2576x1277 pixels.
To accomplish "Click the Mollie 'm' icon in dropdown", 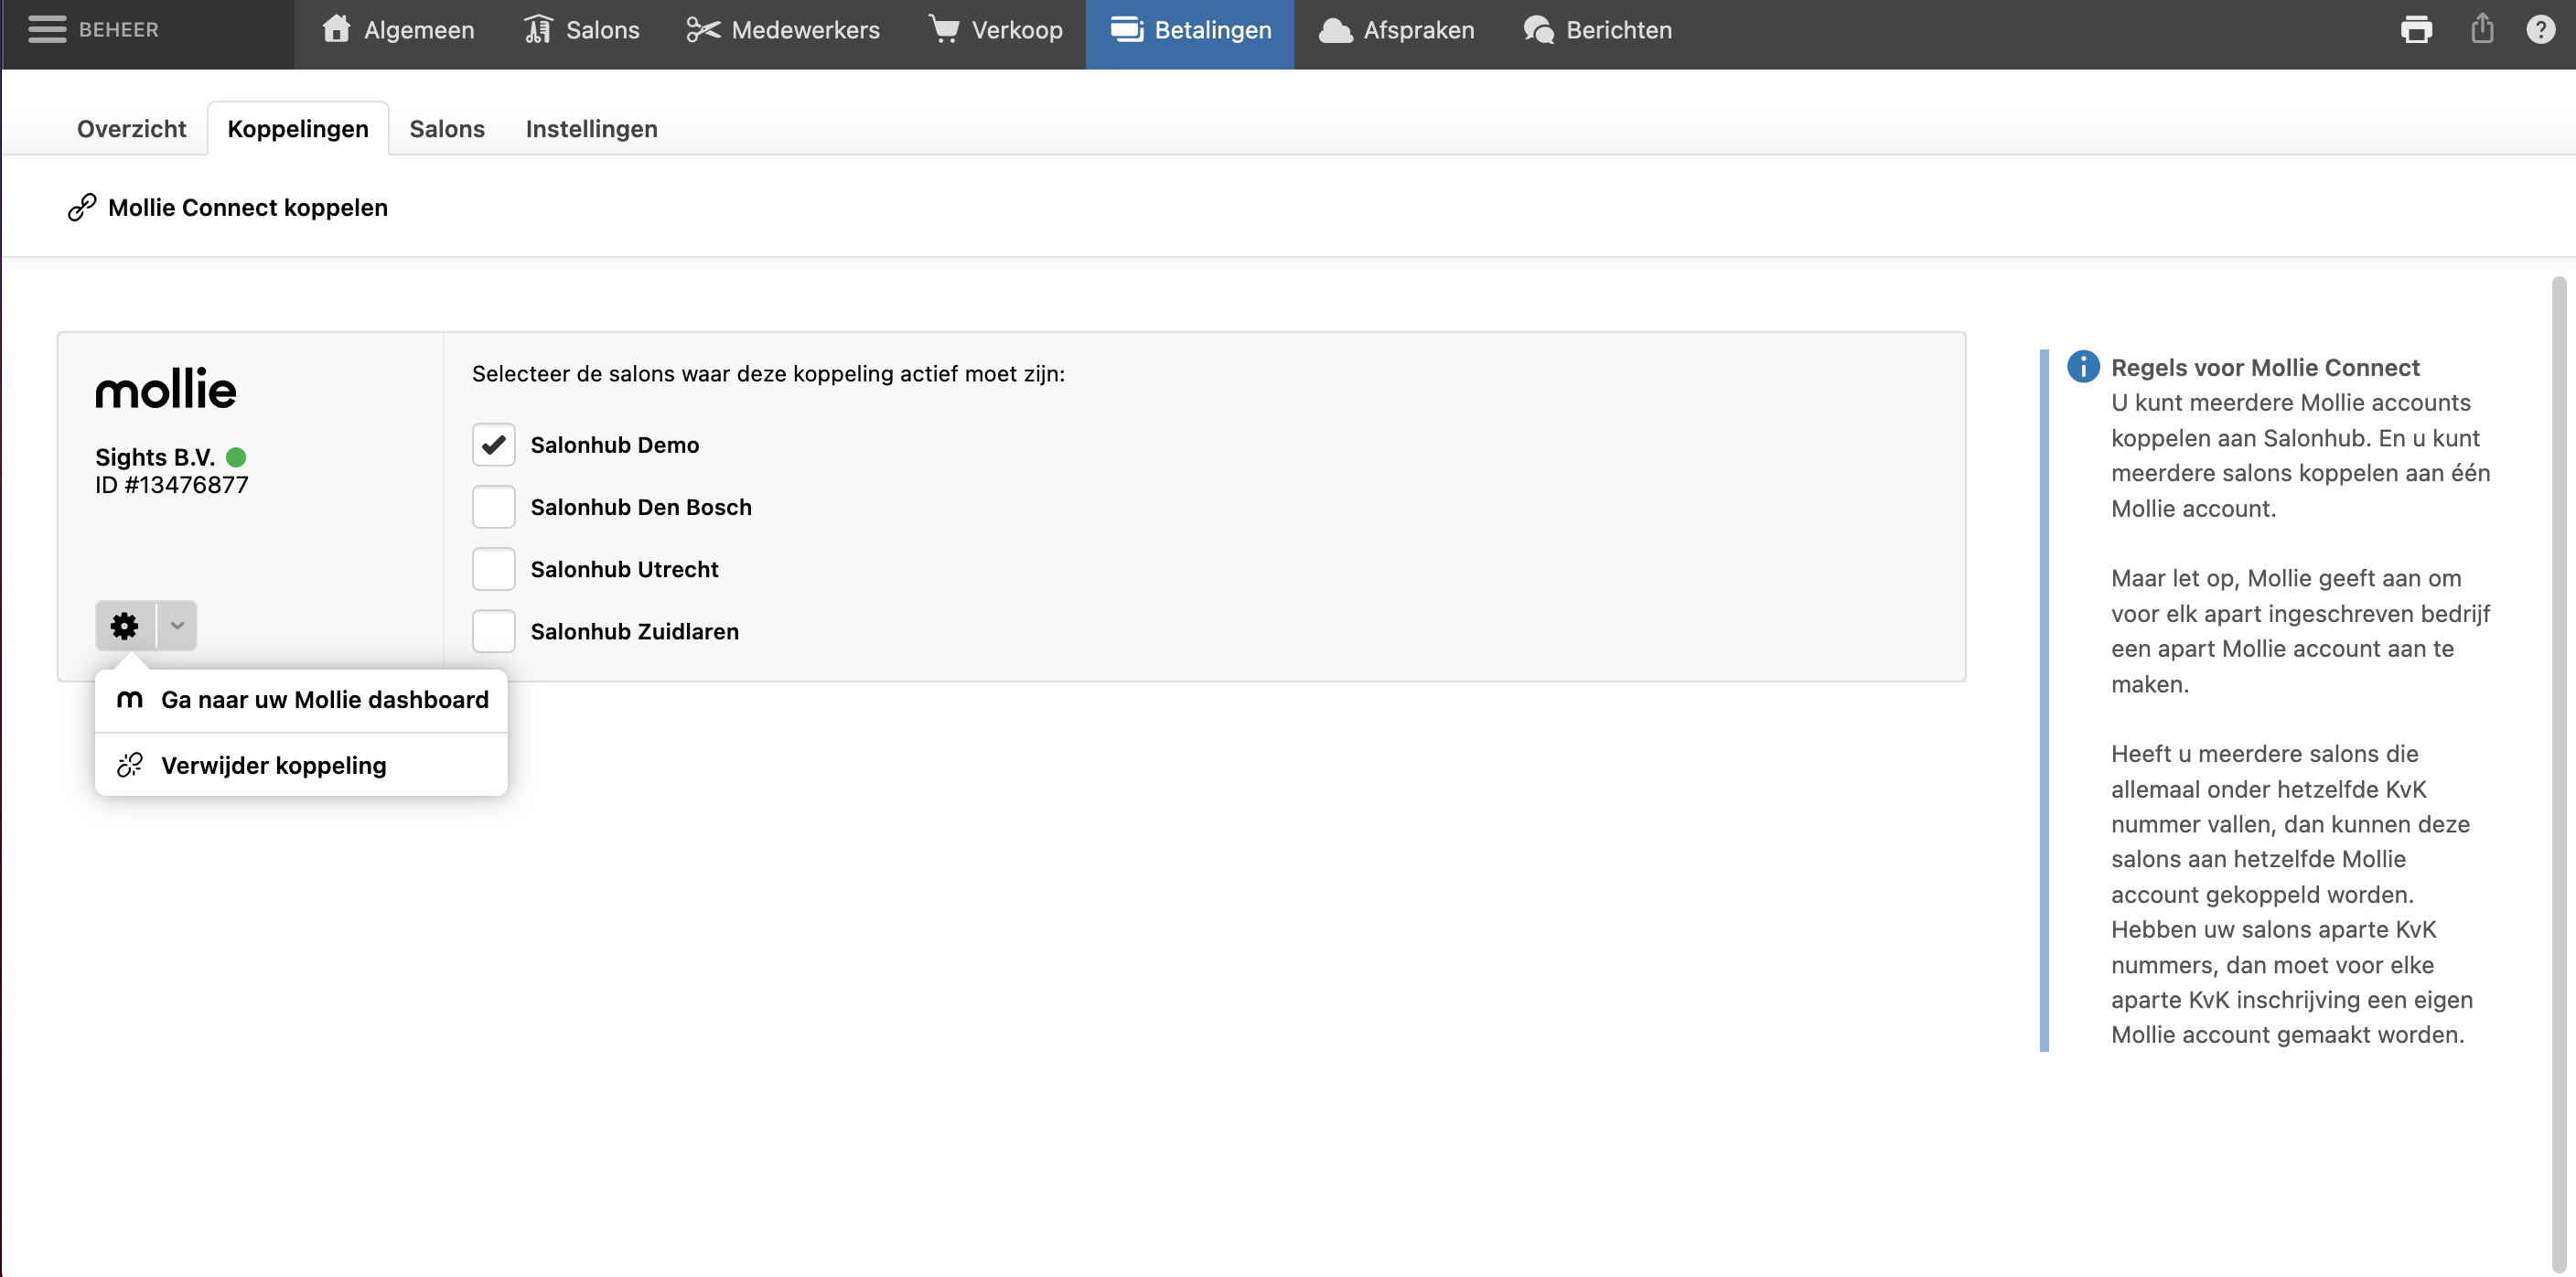I will pyautogui.click(x=130, y=700).
